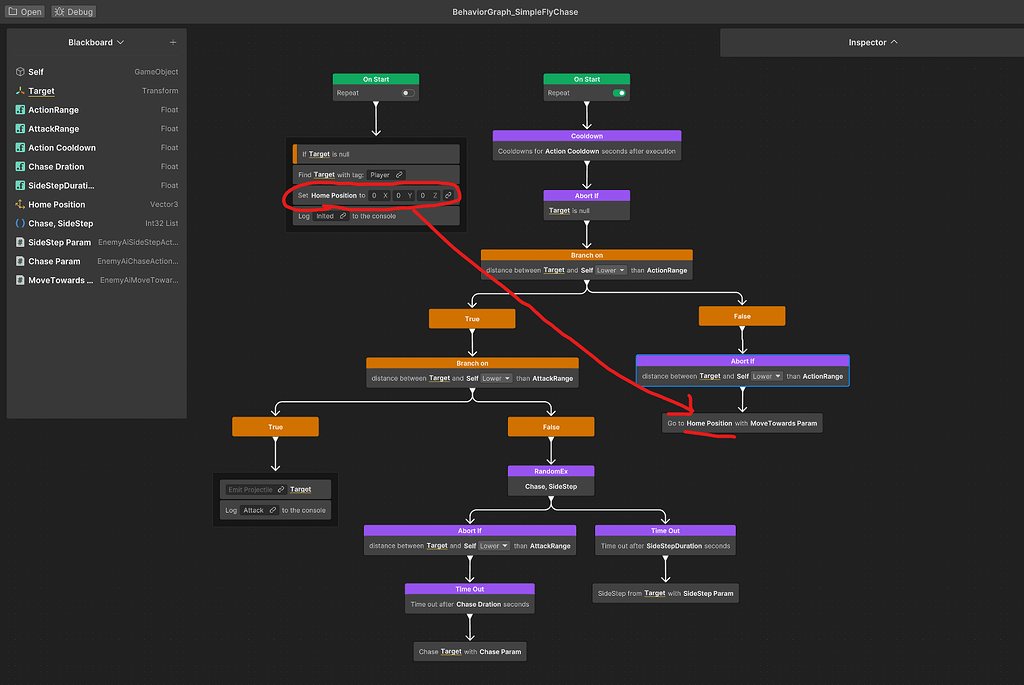Select the ActionRange float type icon
The height and width of the screenshot is (685, 1024).
[x=20, y=110]
